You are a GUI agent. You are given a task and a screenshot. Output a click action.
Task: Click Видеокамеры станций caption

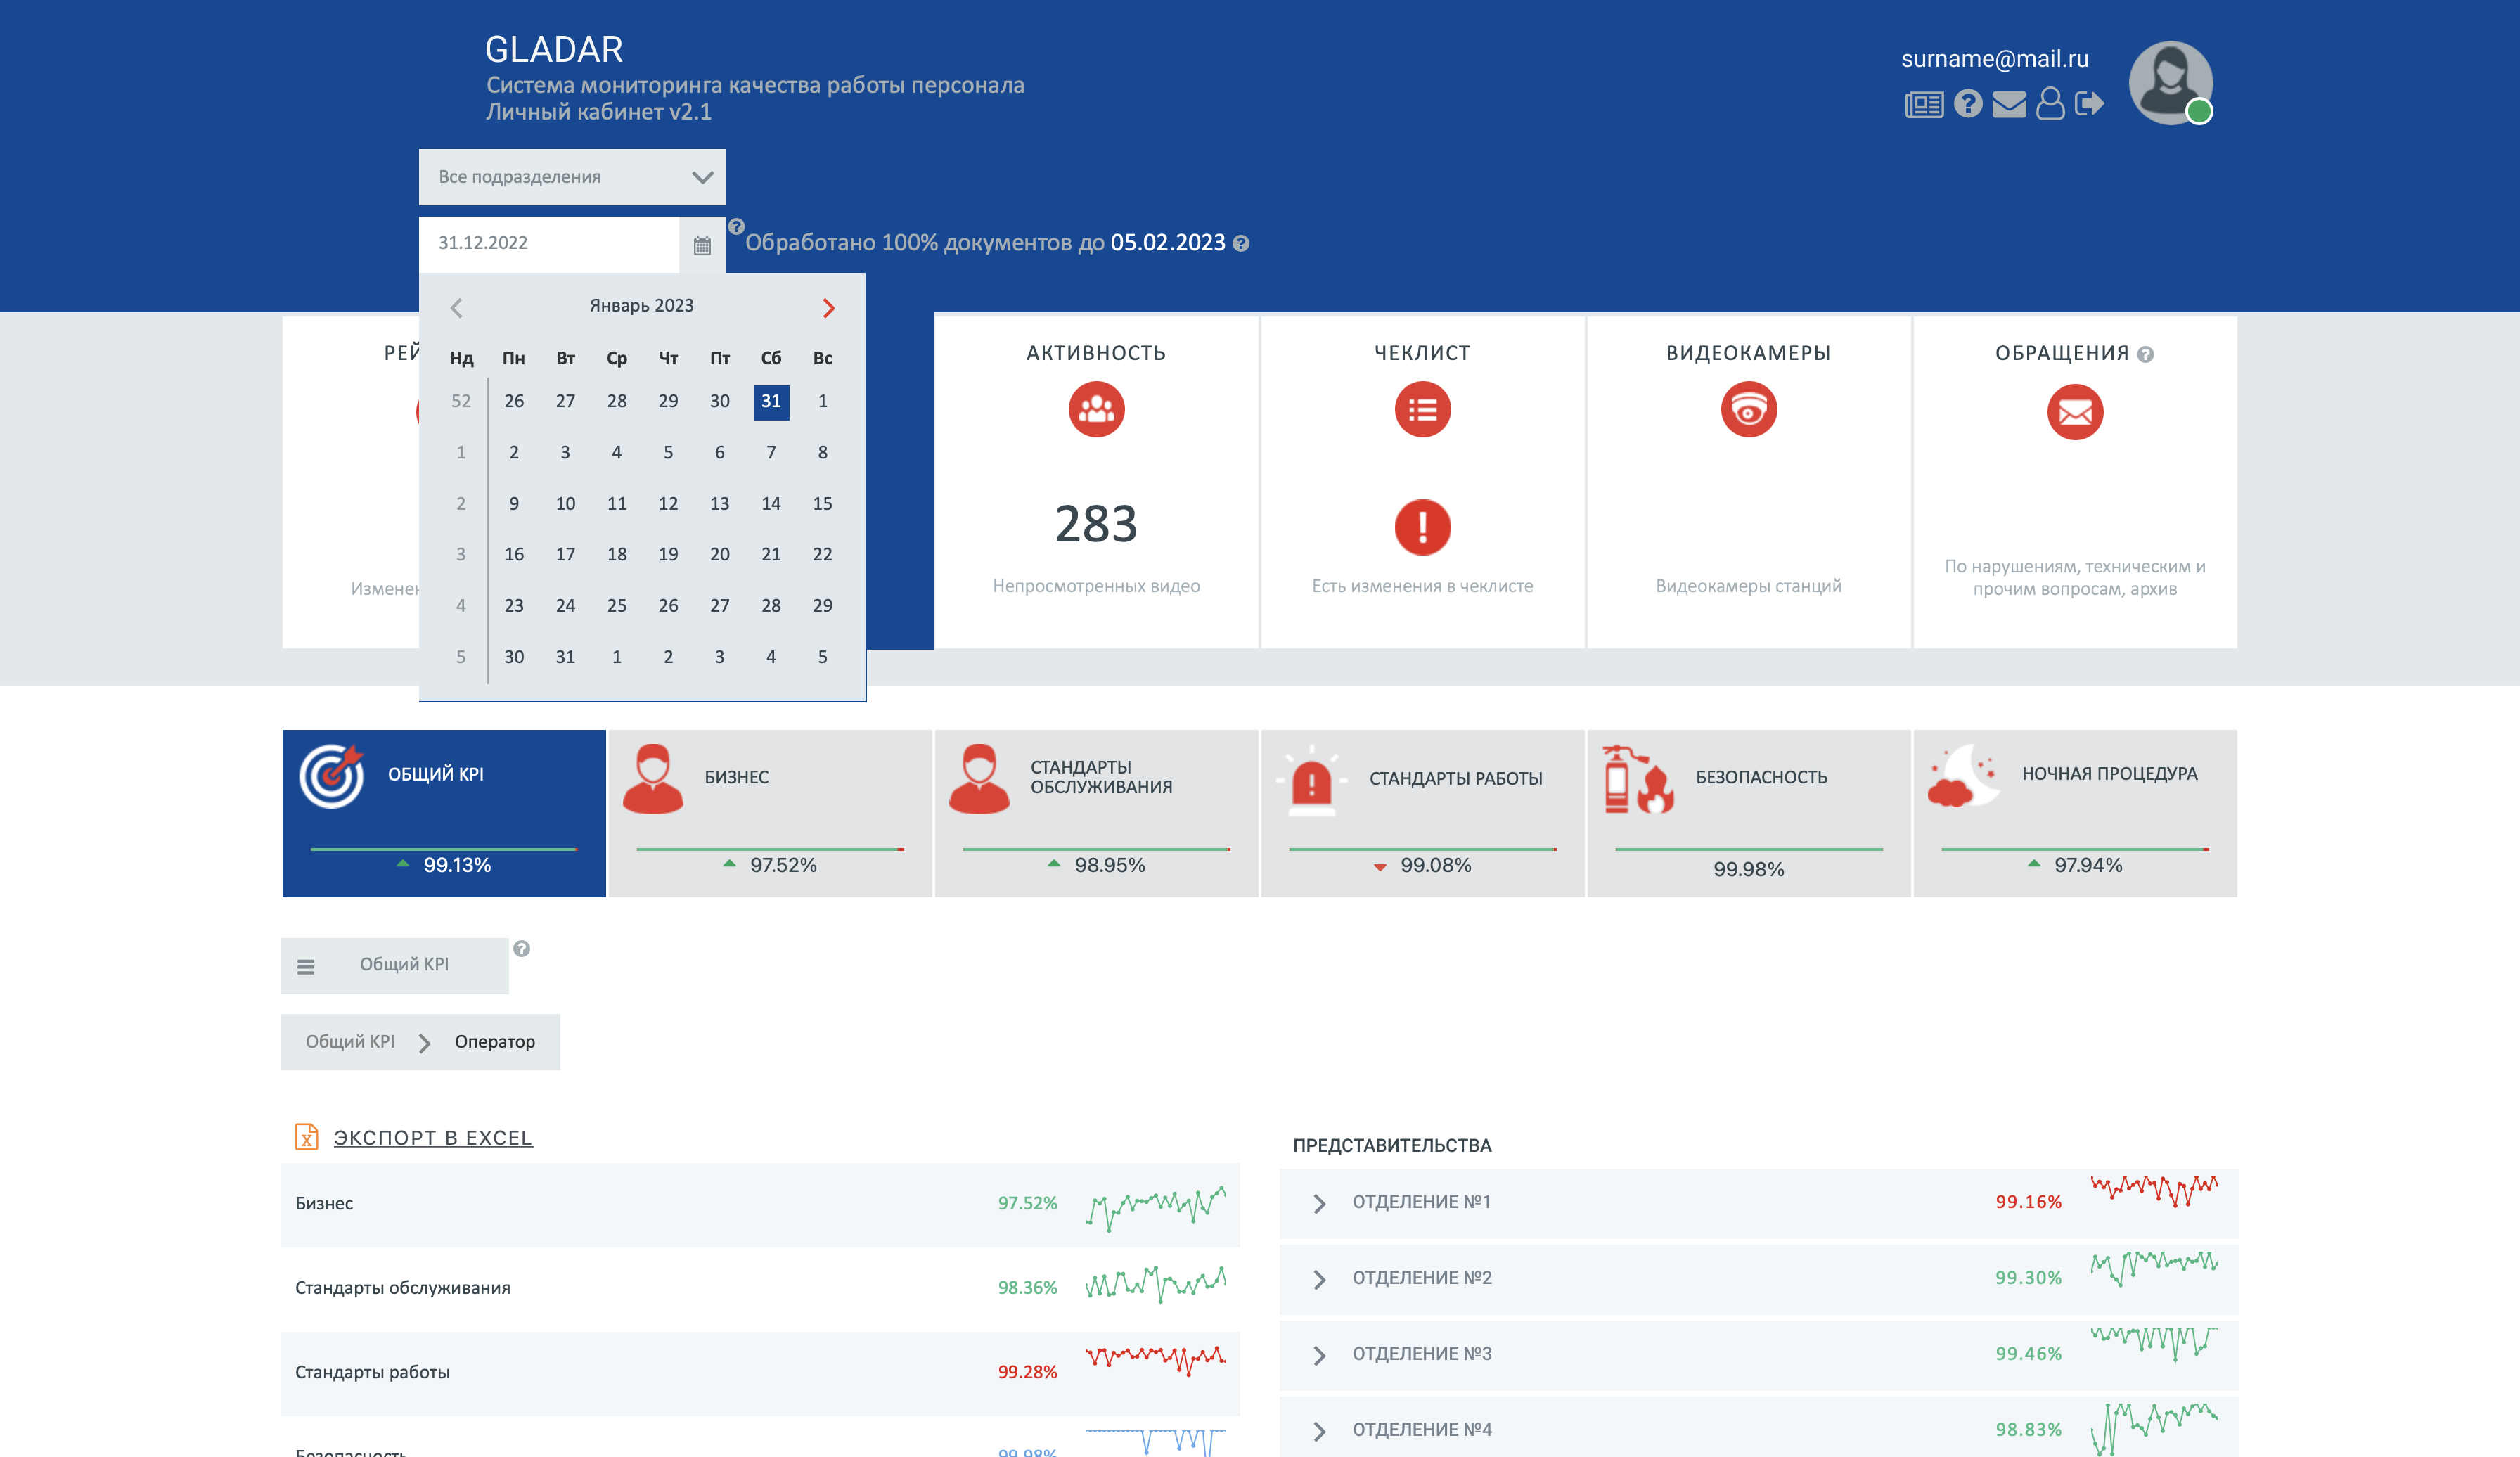[1748, 586]
